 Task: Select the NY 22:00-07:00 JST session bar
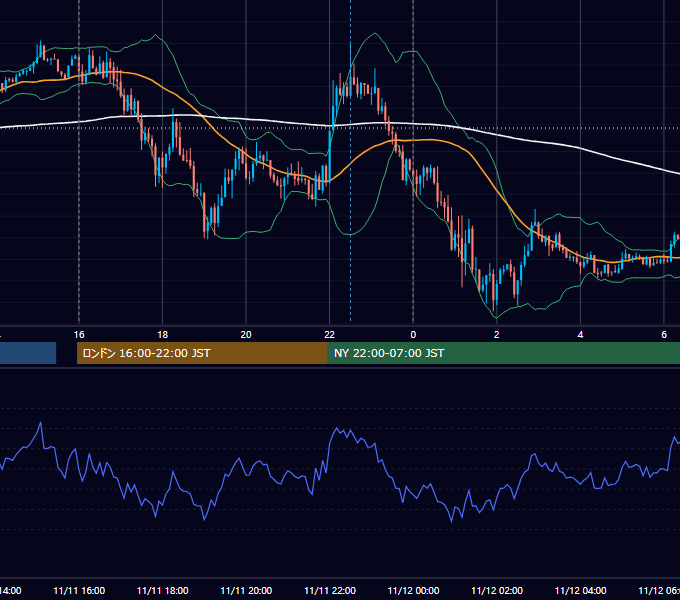click(x=503, y=353)
